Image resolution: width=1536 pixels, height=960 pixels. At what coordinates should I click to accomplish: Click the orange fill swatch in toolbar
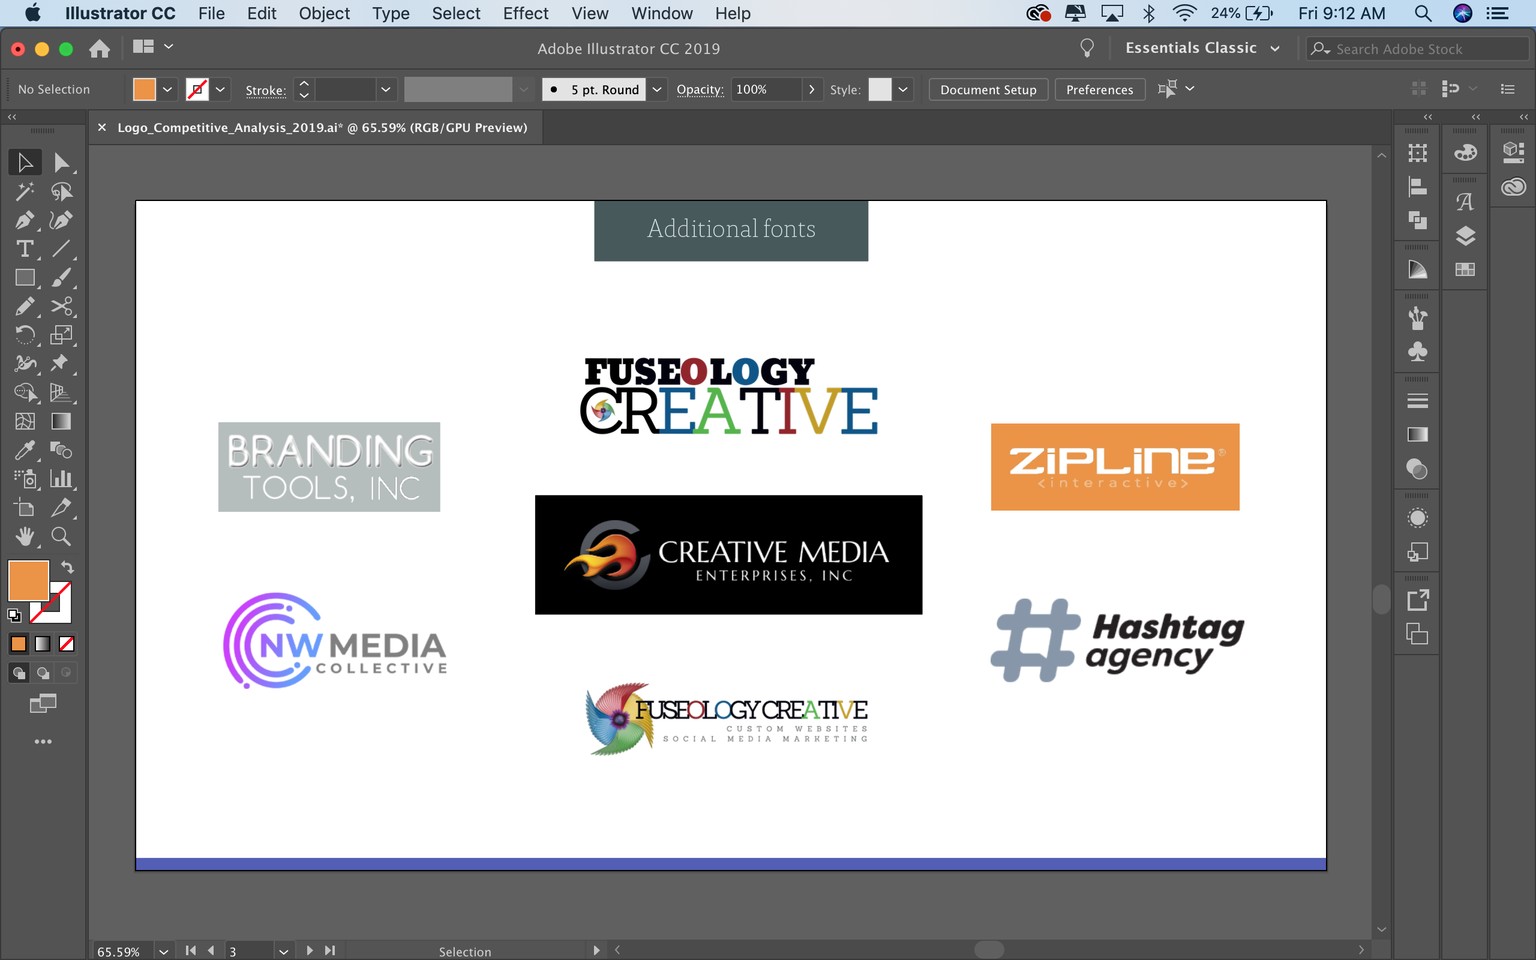coord(28,581)
